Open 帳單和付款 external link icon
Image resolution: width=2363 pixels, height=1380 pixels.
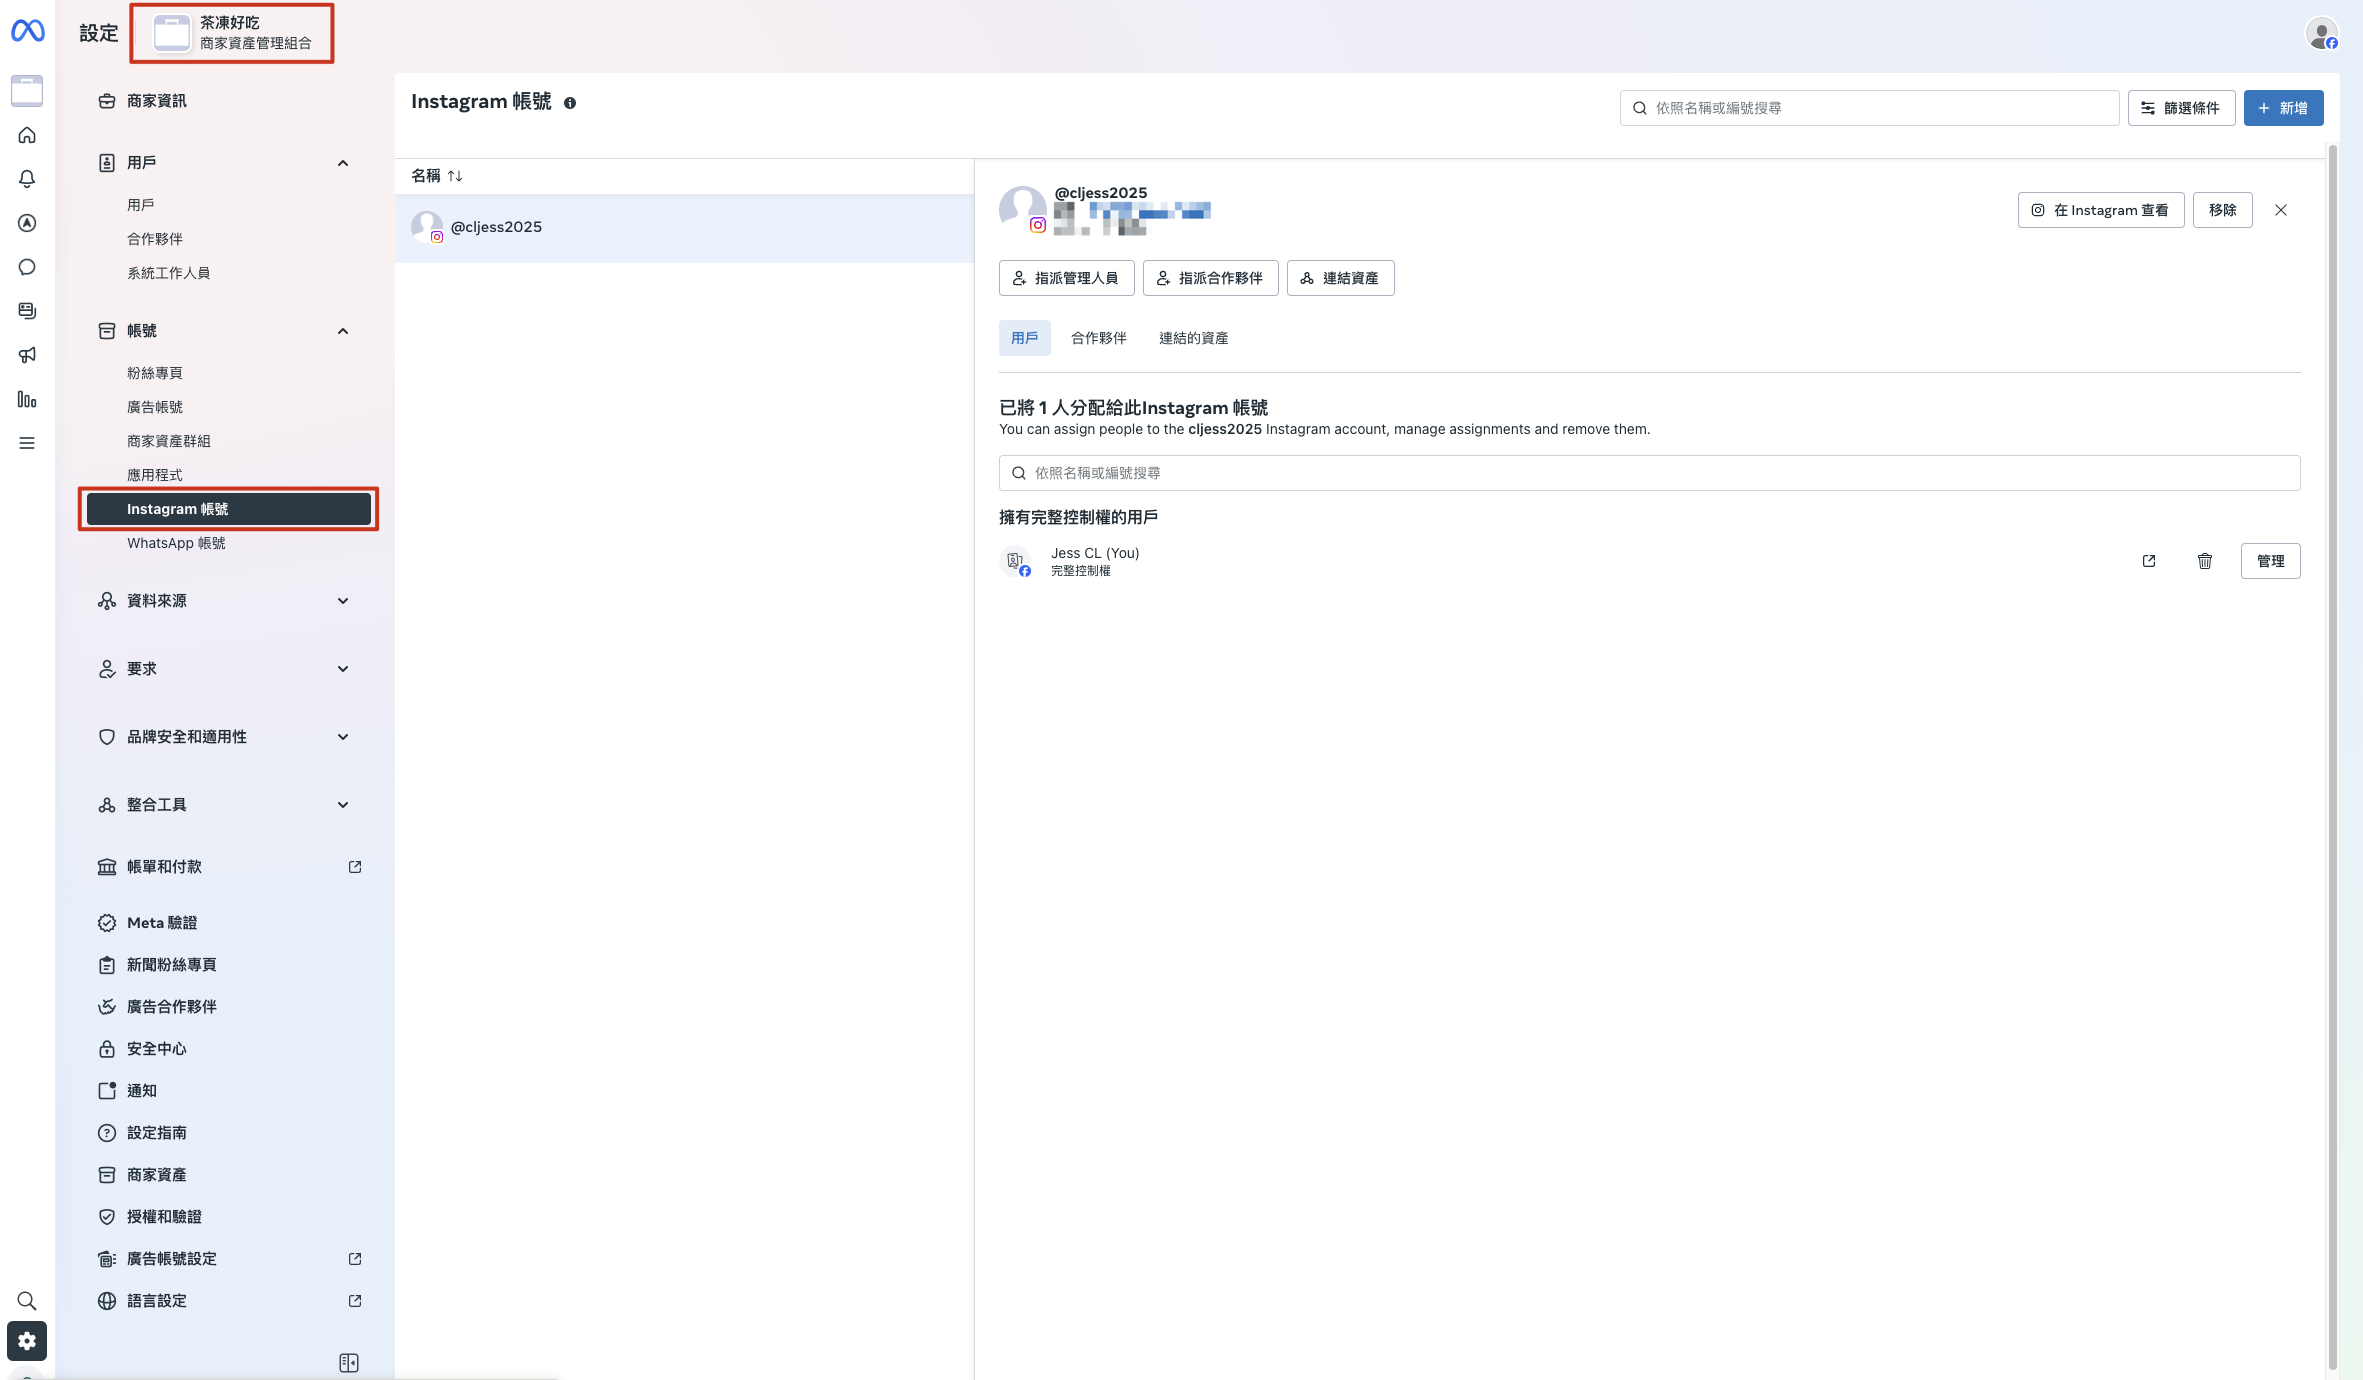tap(355, 867)
